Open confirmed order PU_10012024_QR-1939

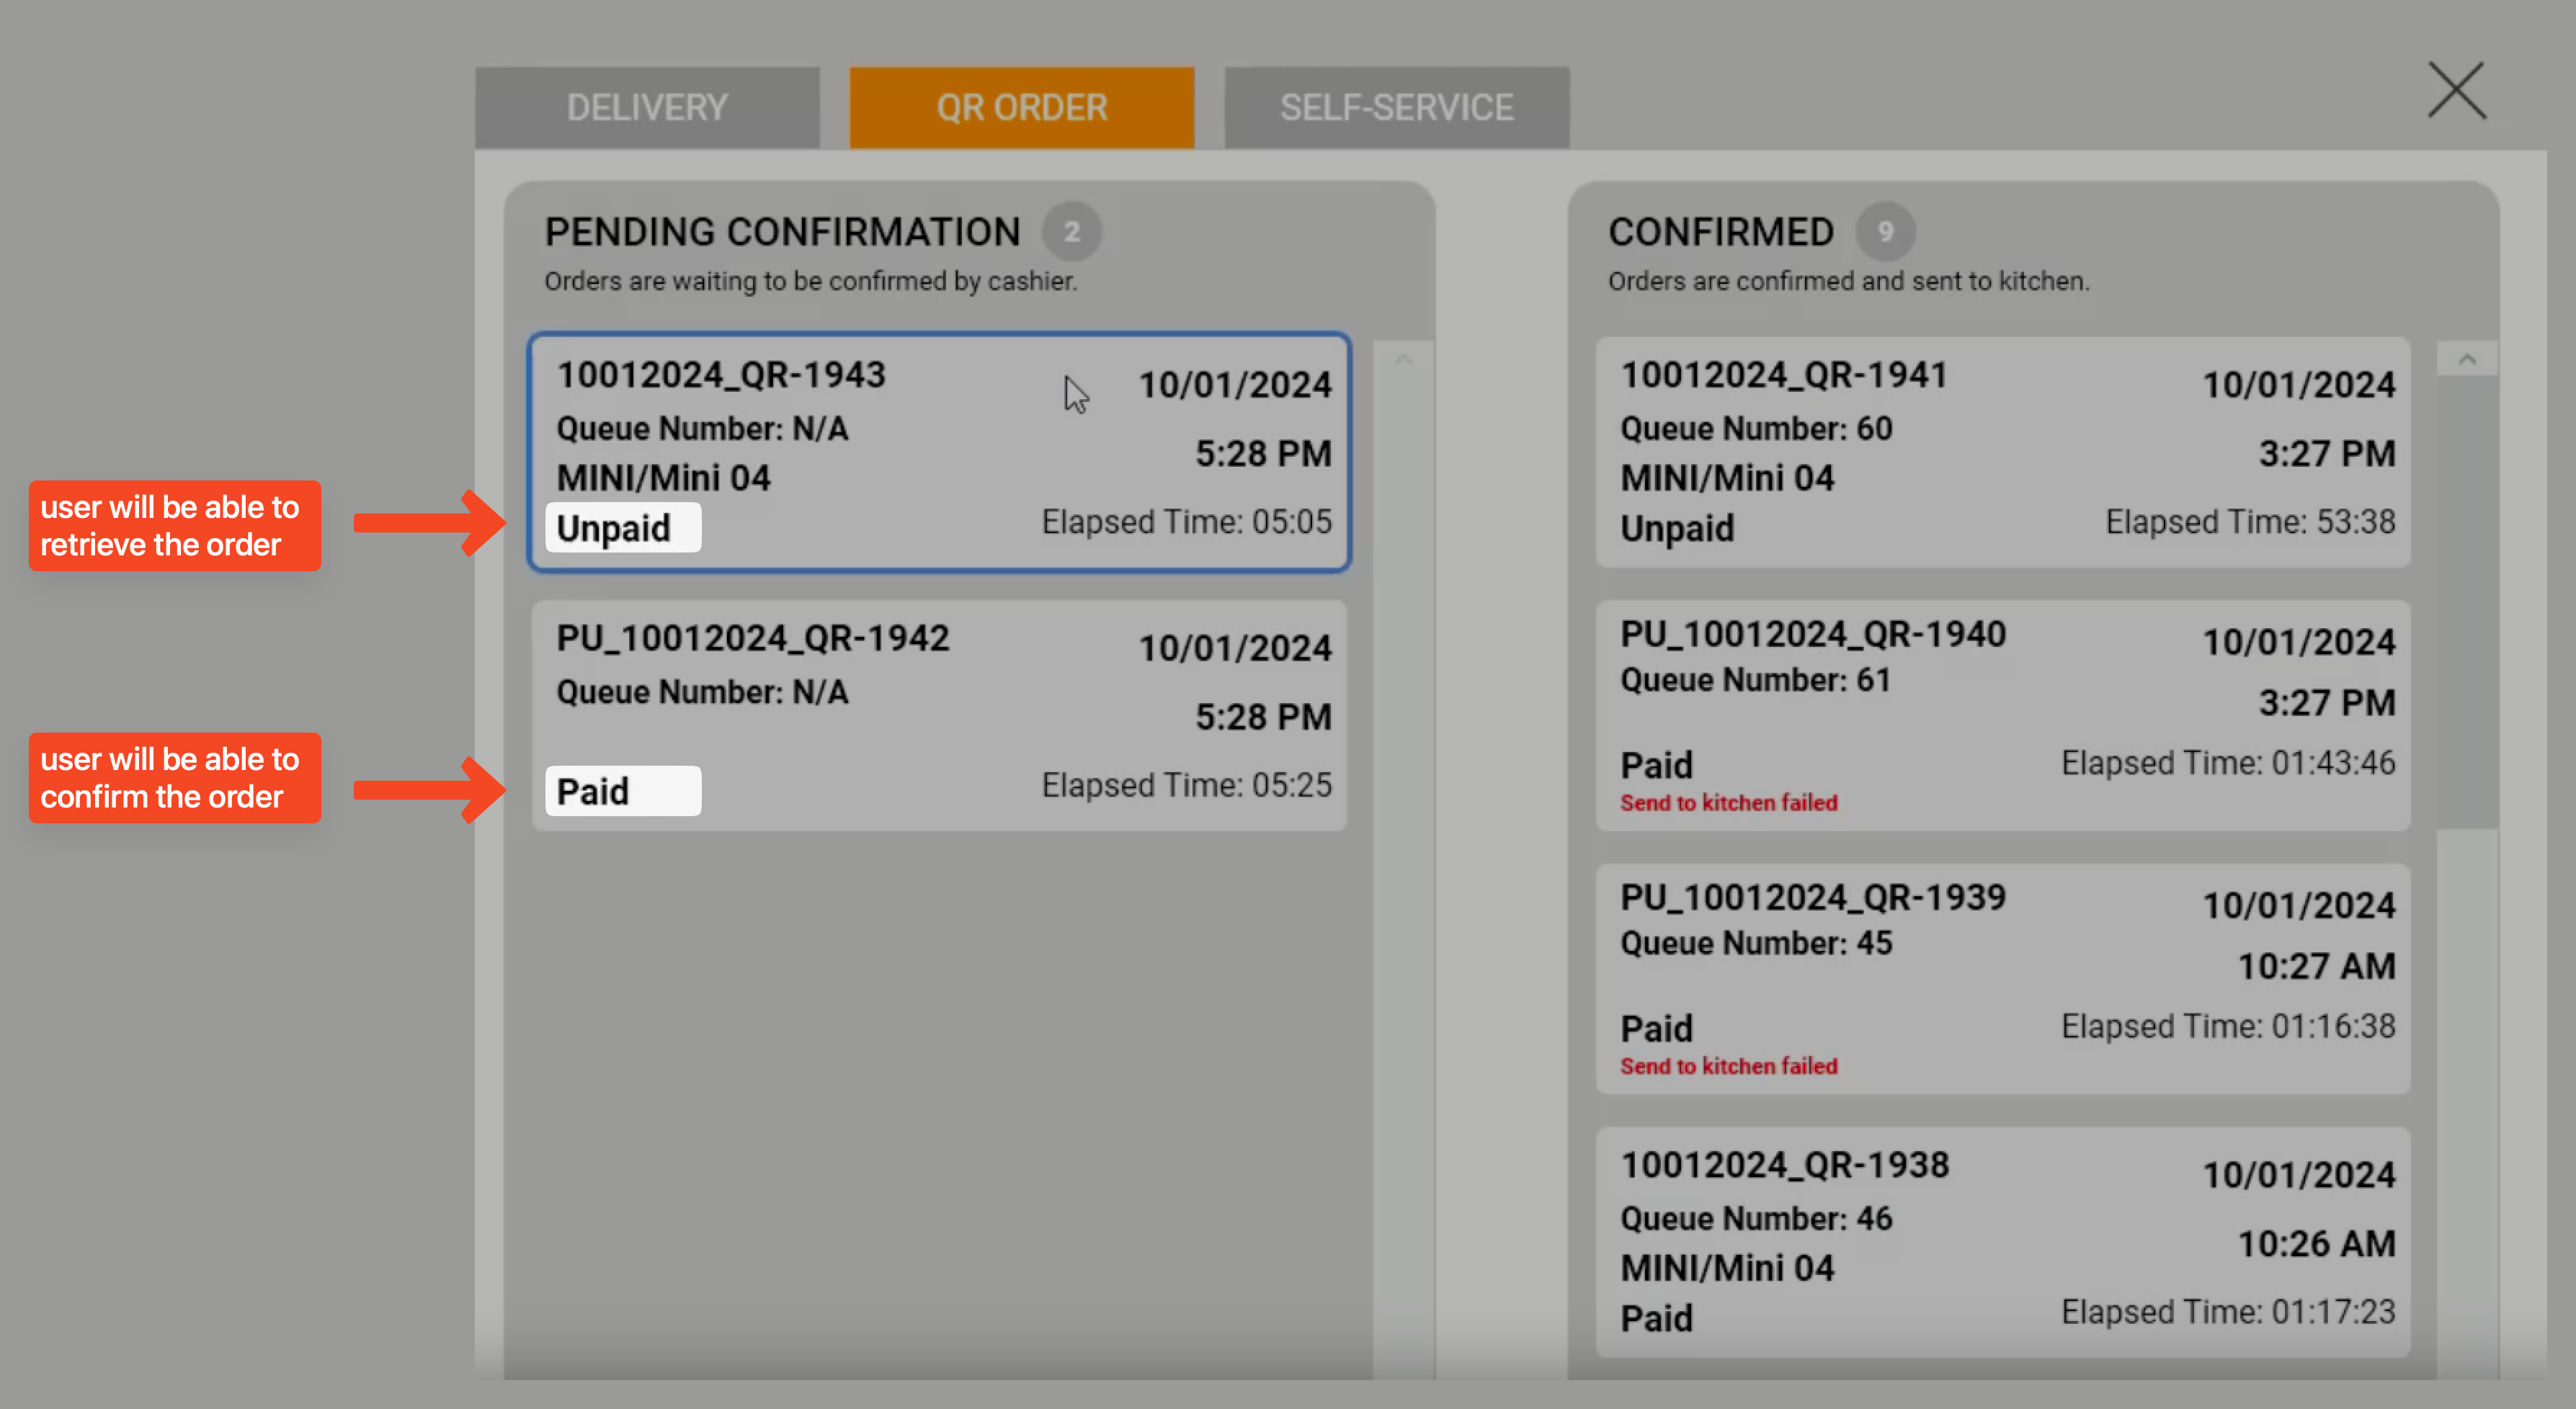tap(2003, 978)
